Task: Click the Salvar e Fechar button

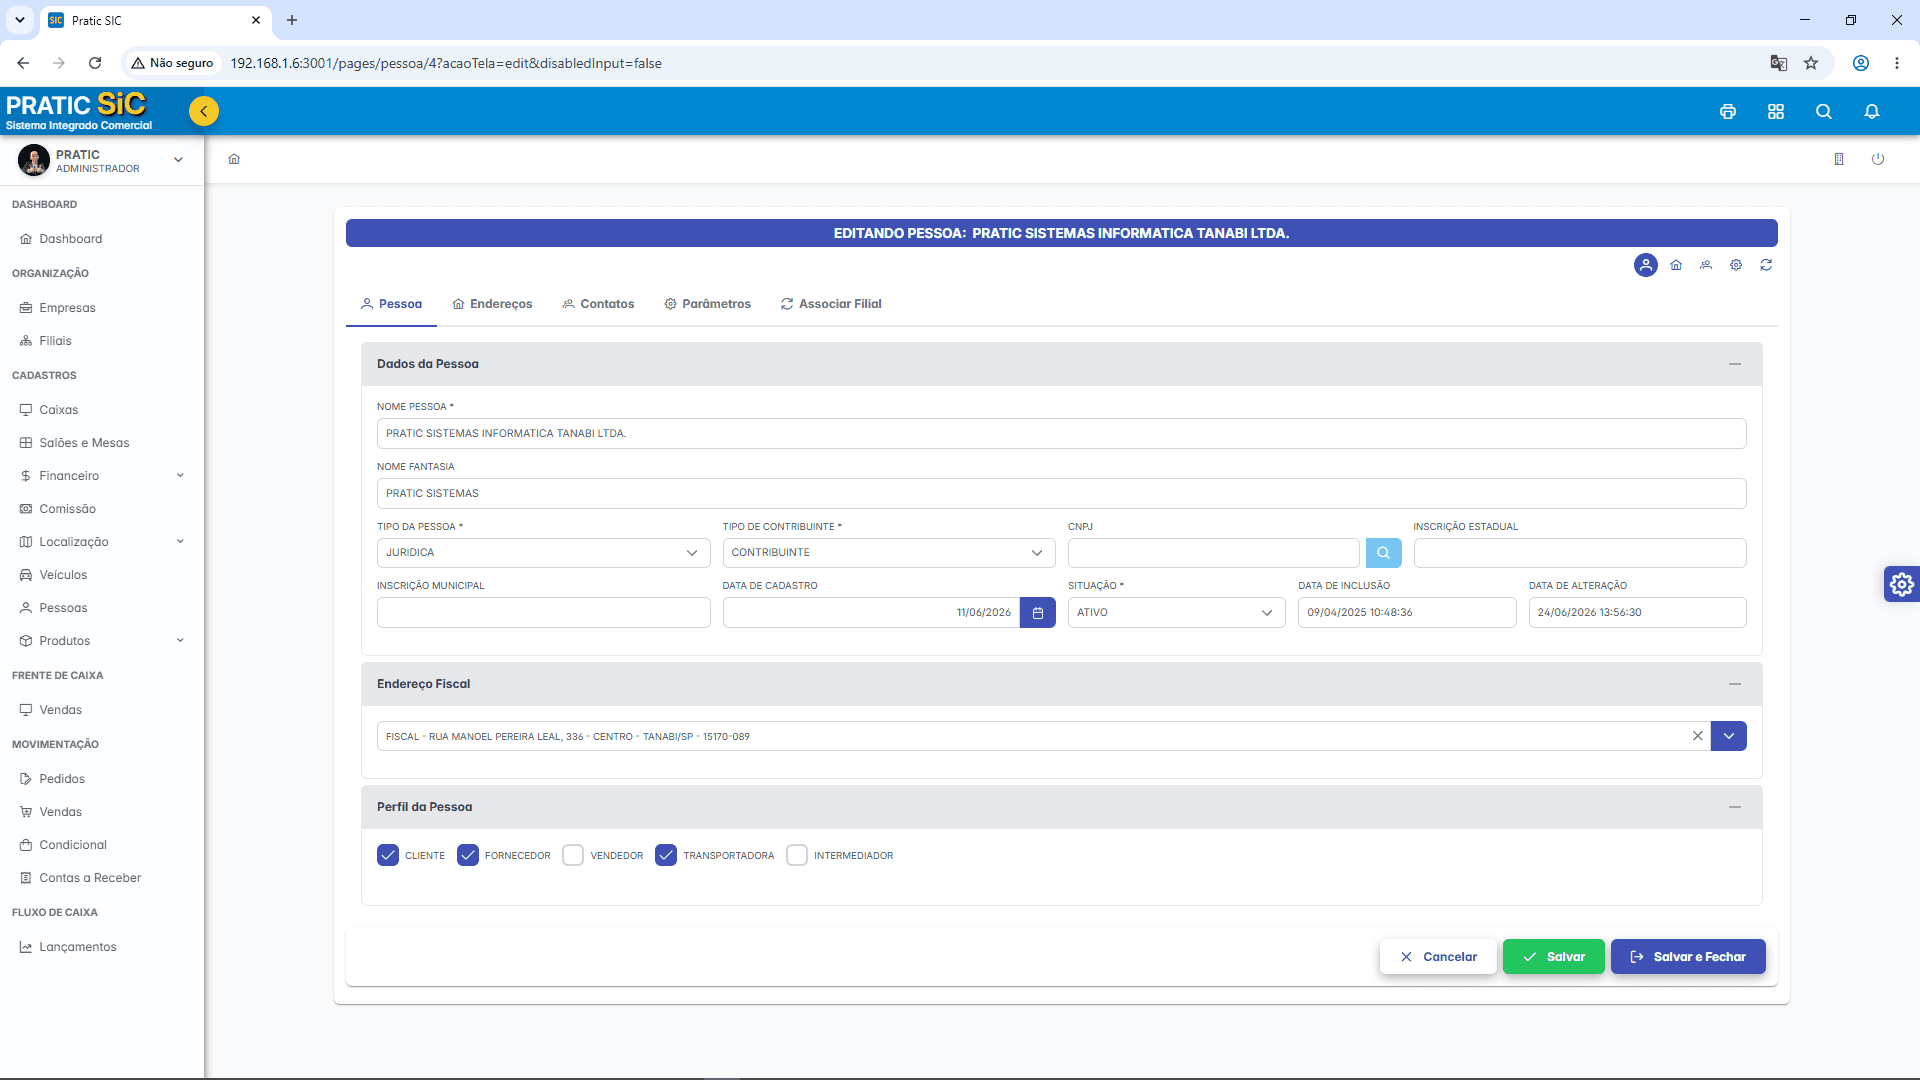Action: (1688, 957)
